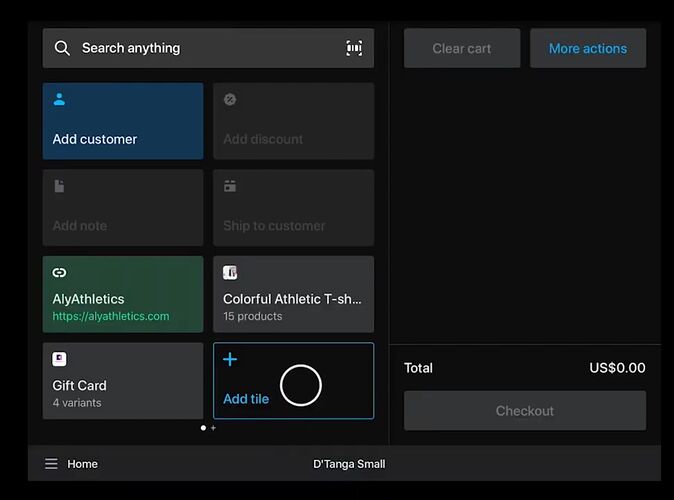
Task: Add a new tile page with small plus
Action: pyautogui.click(x=213, y=428)
